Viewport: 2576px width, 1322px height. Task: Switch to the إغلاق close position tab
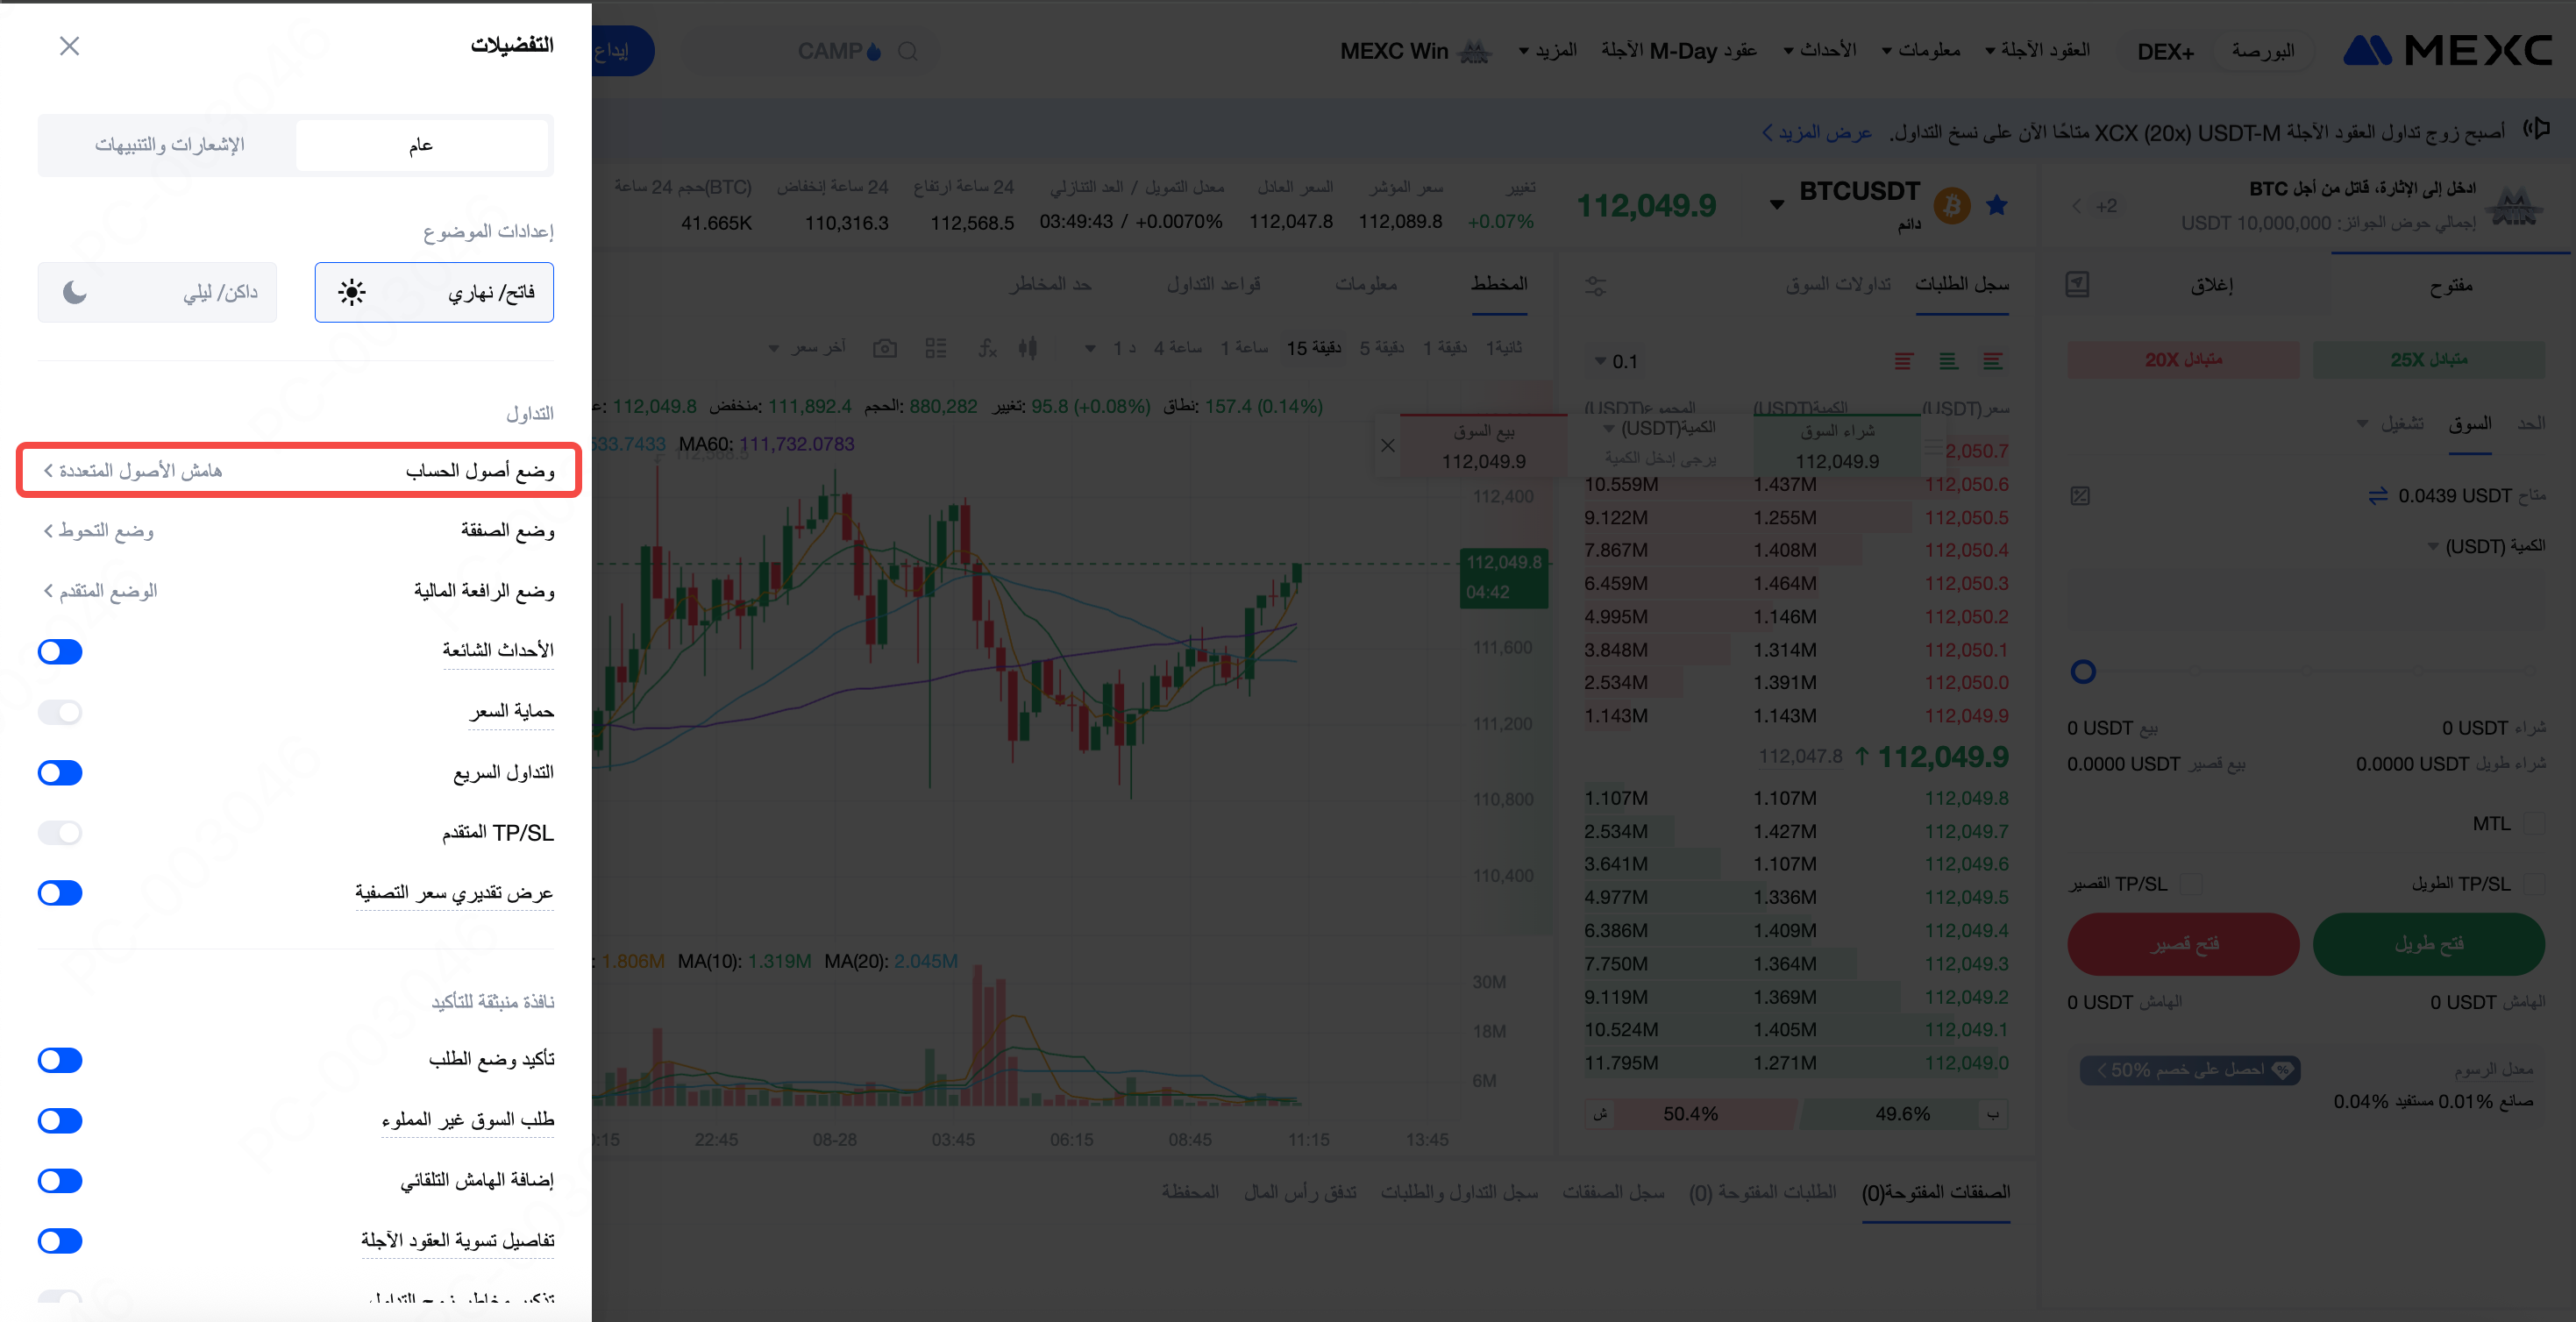tap(2212, 286)
